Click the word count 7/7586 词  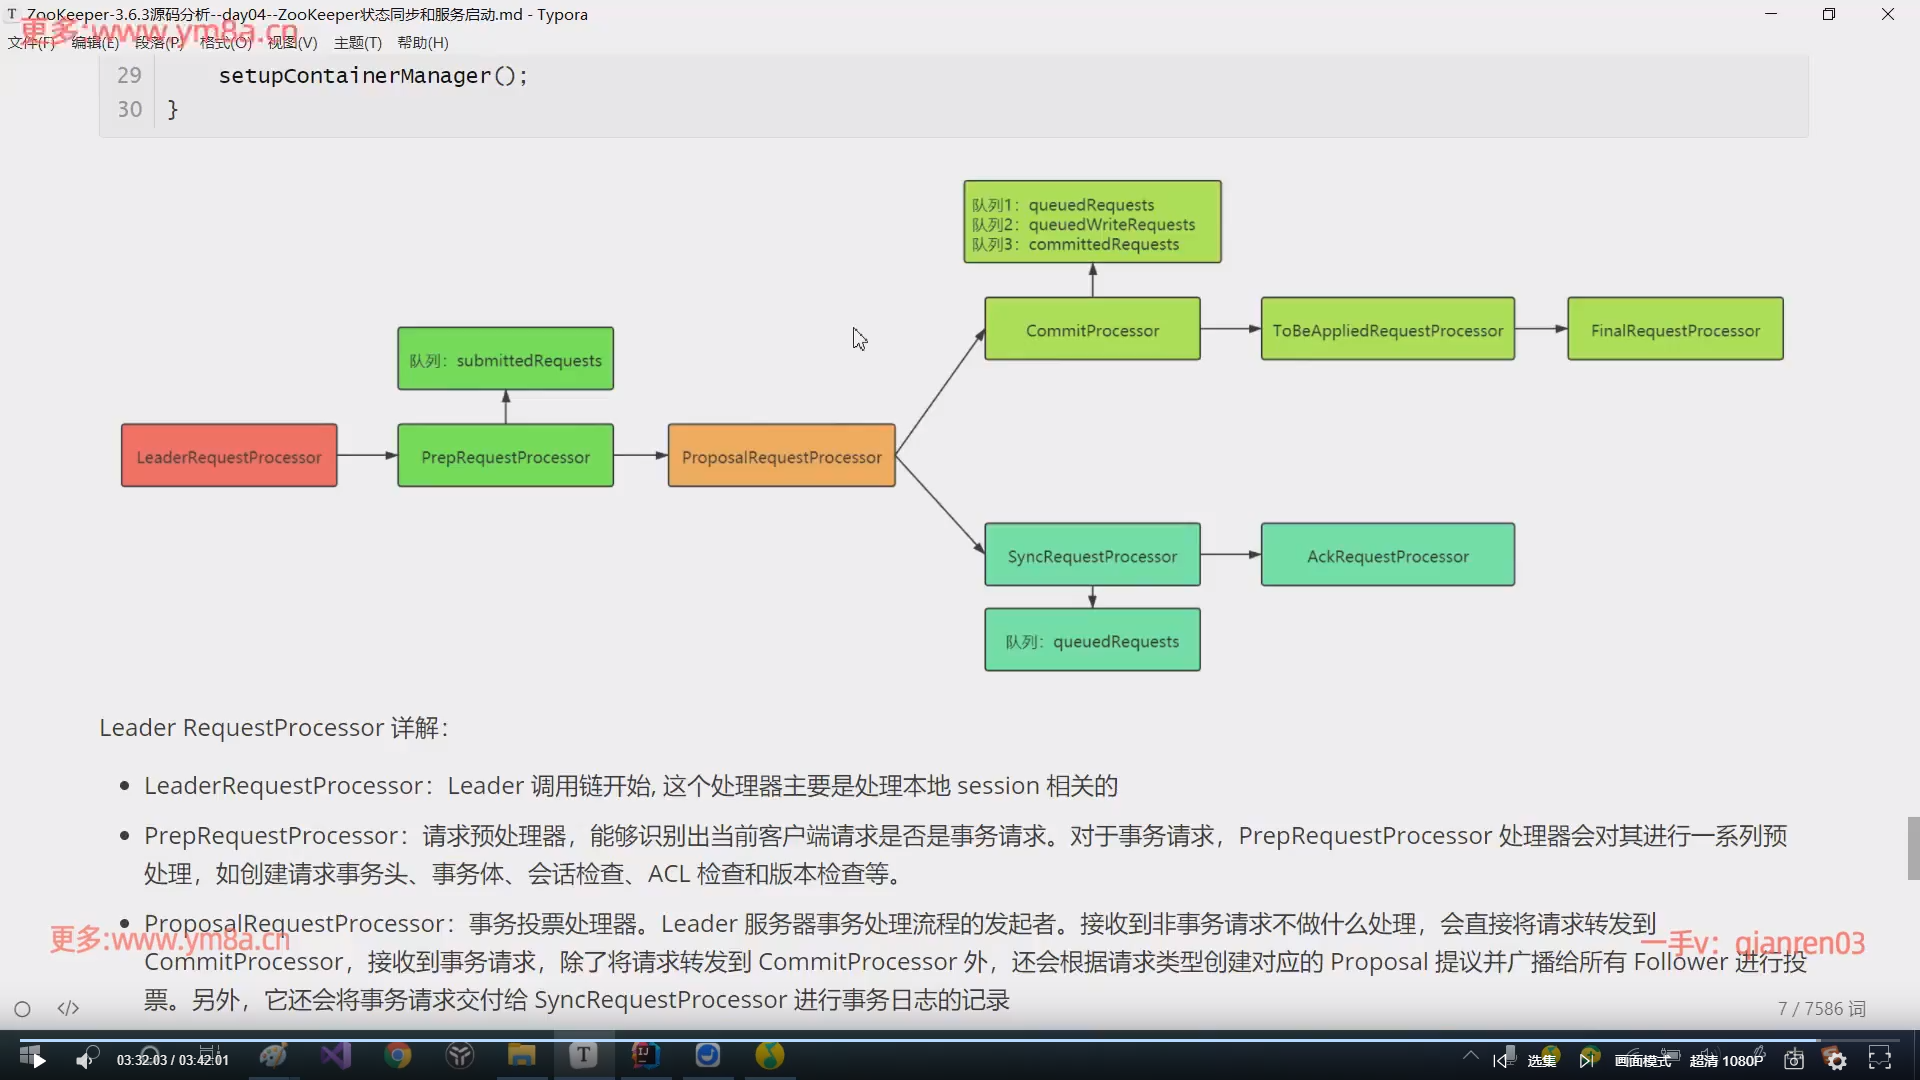[1822, 1009]
